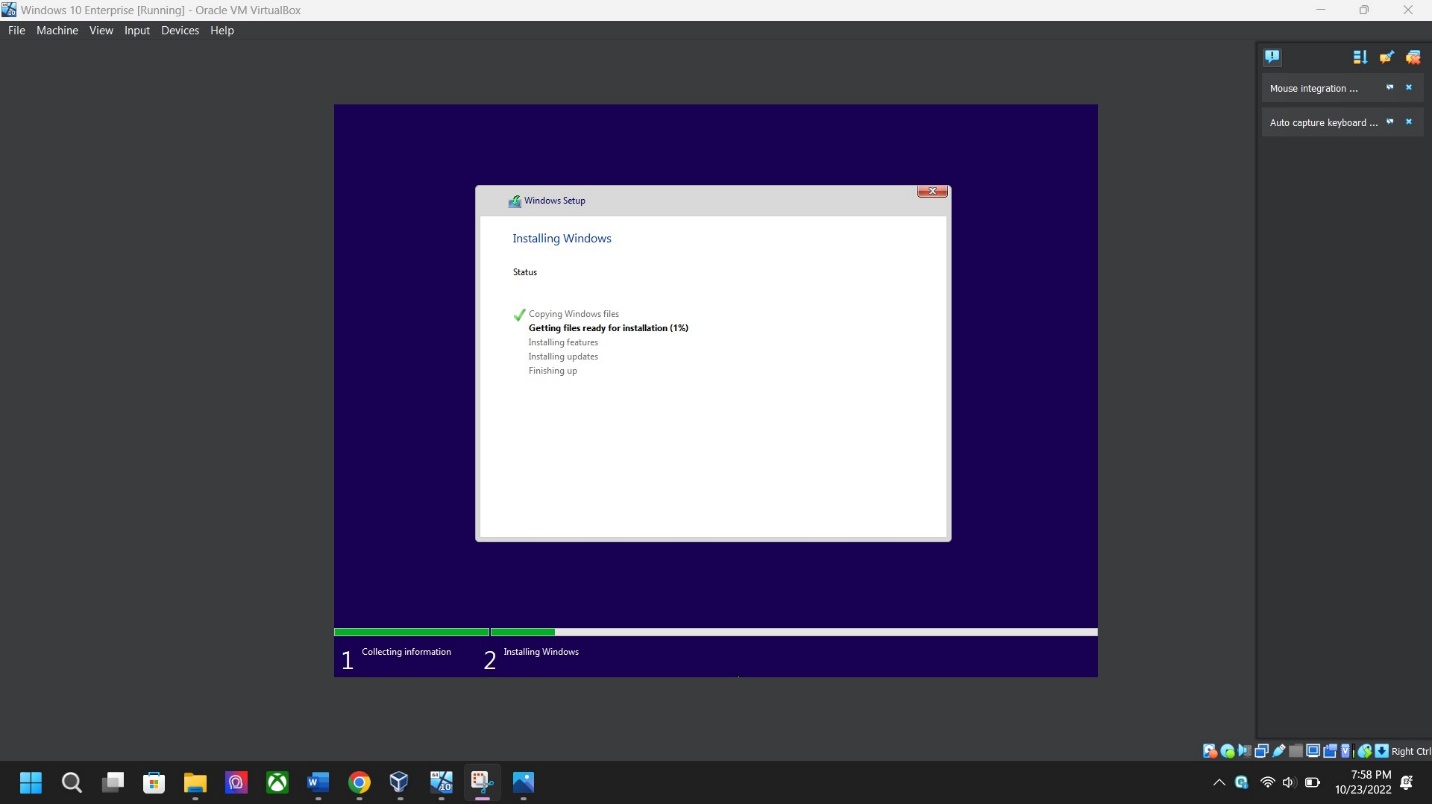Click the hard disk activity status icon

click(x=1210, y=751)
